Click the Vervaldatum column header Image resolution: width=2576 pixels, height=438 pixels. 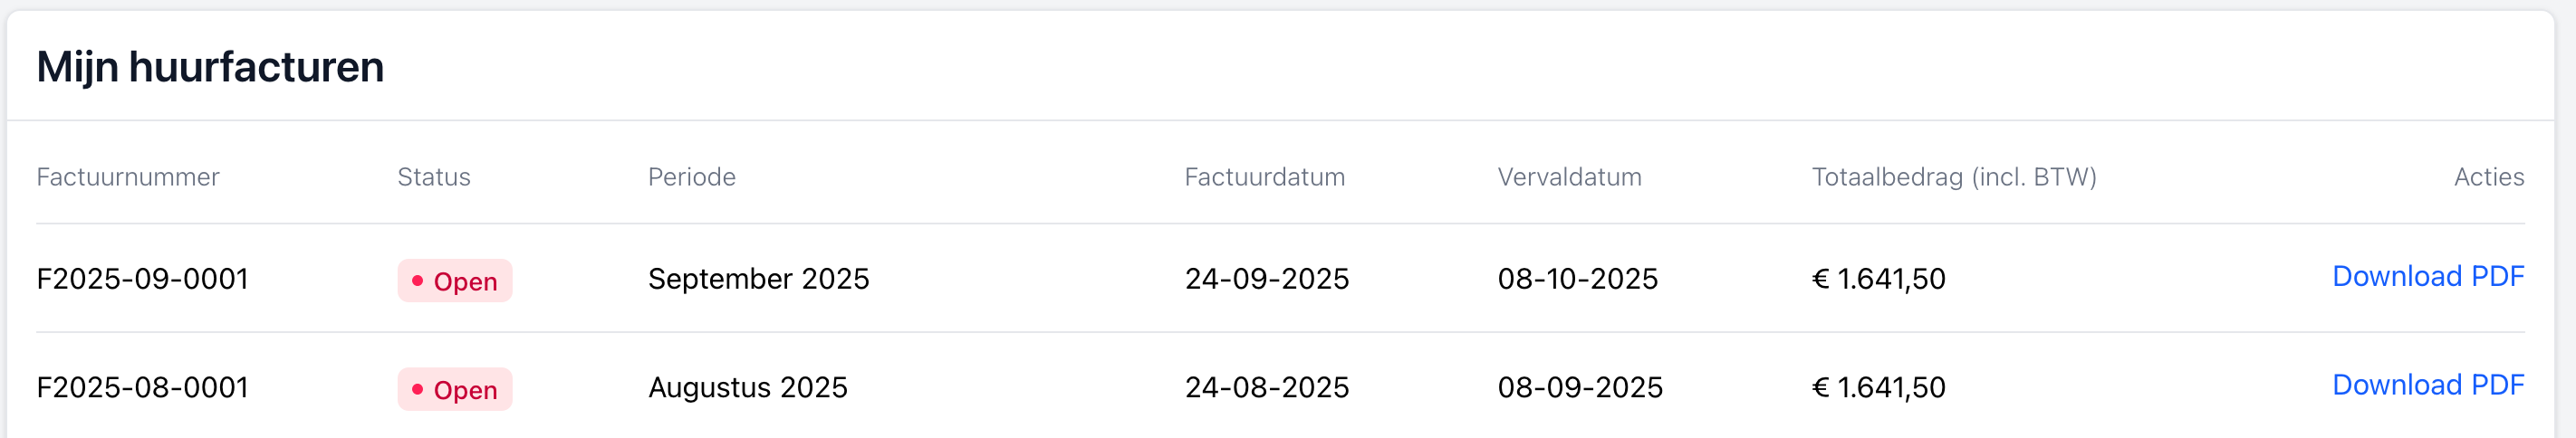coord(1569,177)
